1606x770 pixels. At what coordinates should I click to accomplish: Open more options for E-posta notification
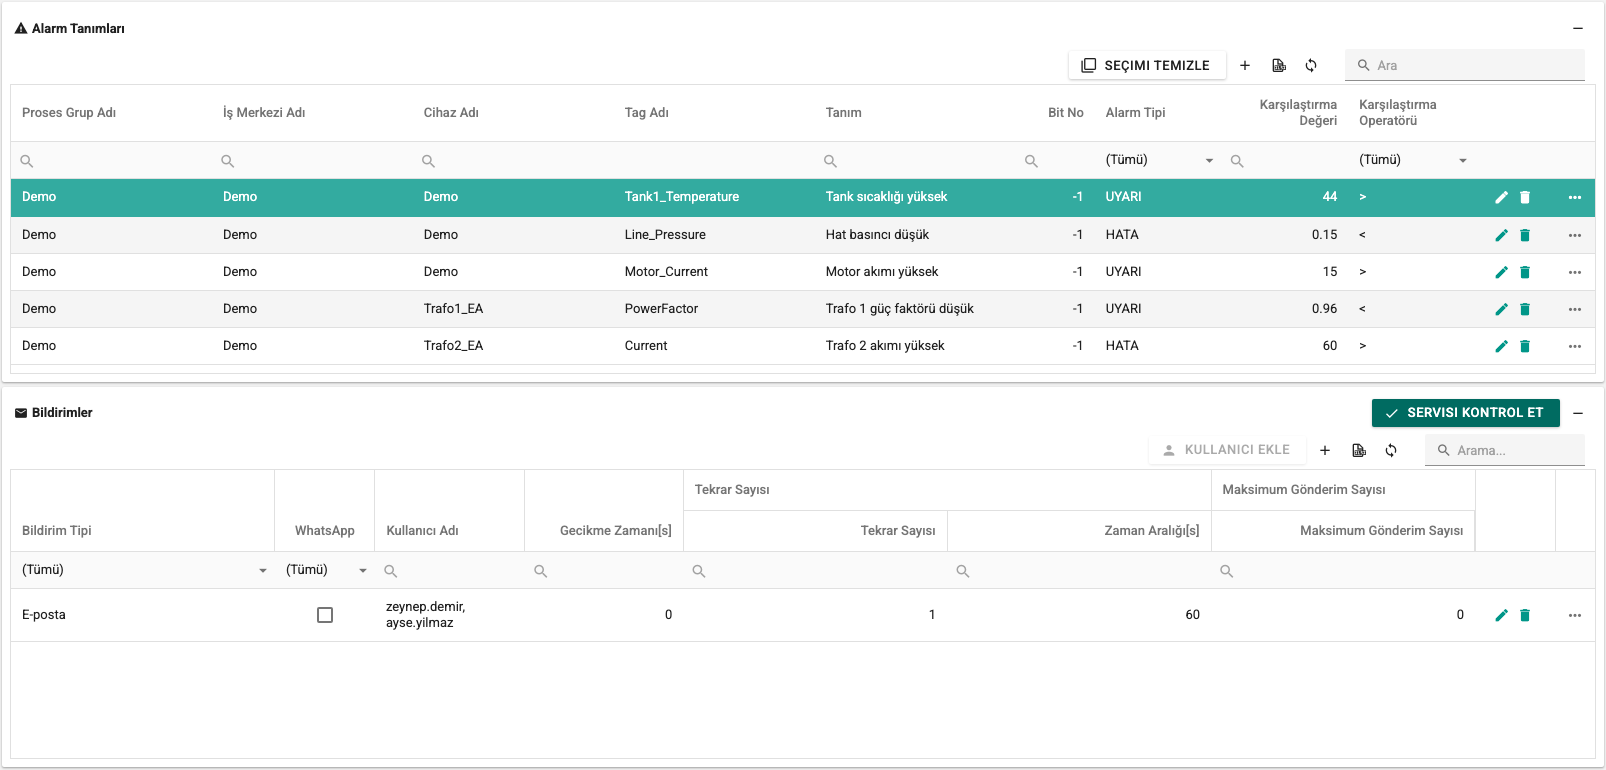pyautogui.click(x=1575, y=615)
